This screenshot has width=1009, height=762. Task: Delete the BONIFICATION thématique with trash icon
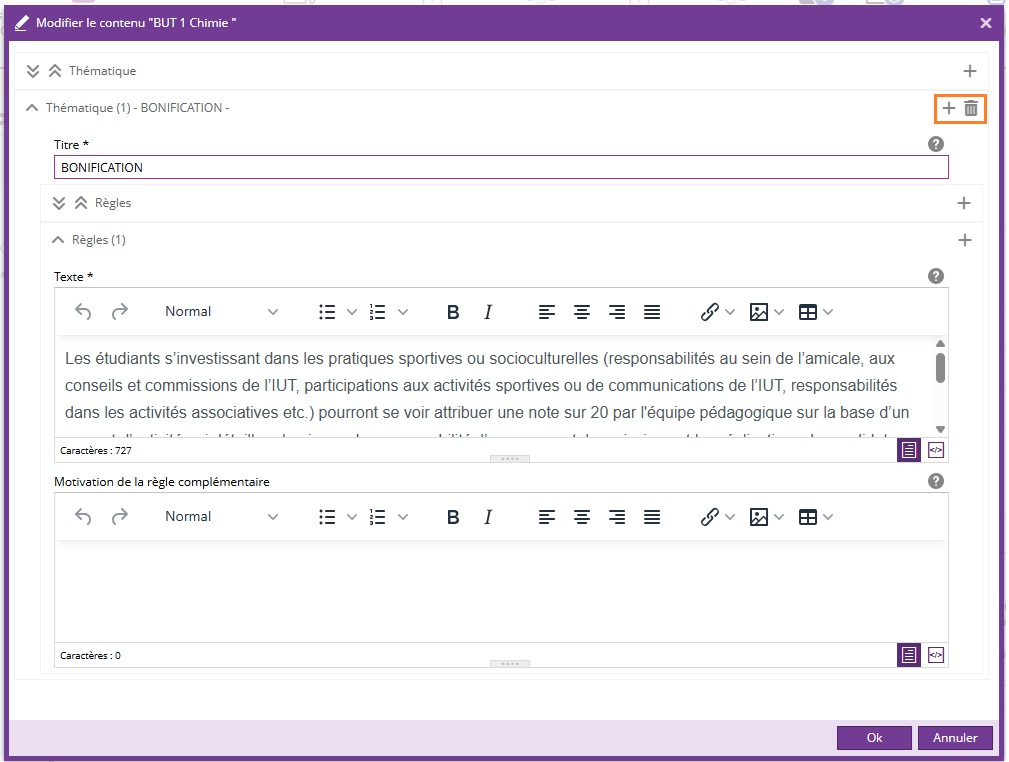click(971, 108)
